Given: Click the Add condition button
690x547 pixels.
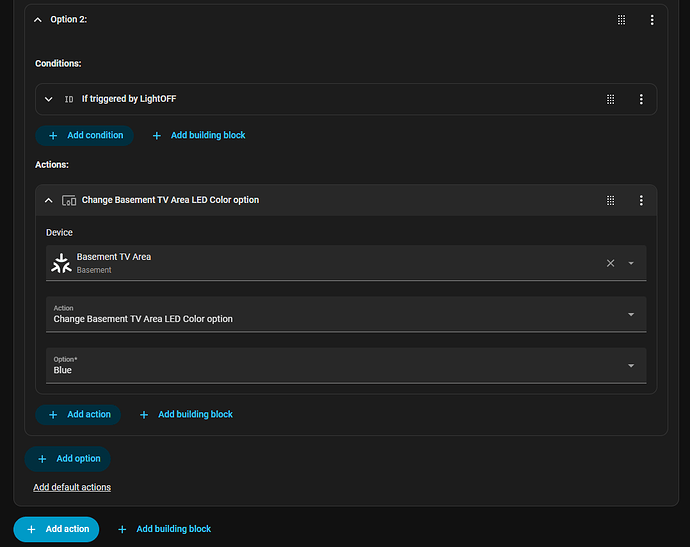Looking at the screenshot, I should point(84,135).
